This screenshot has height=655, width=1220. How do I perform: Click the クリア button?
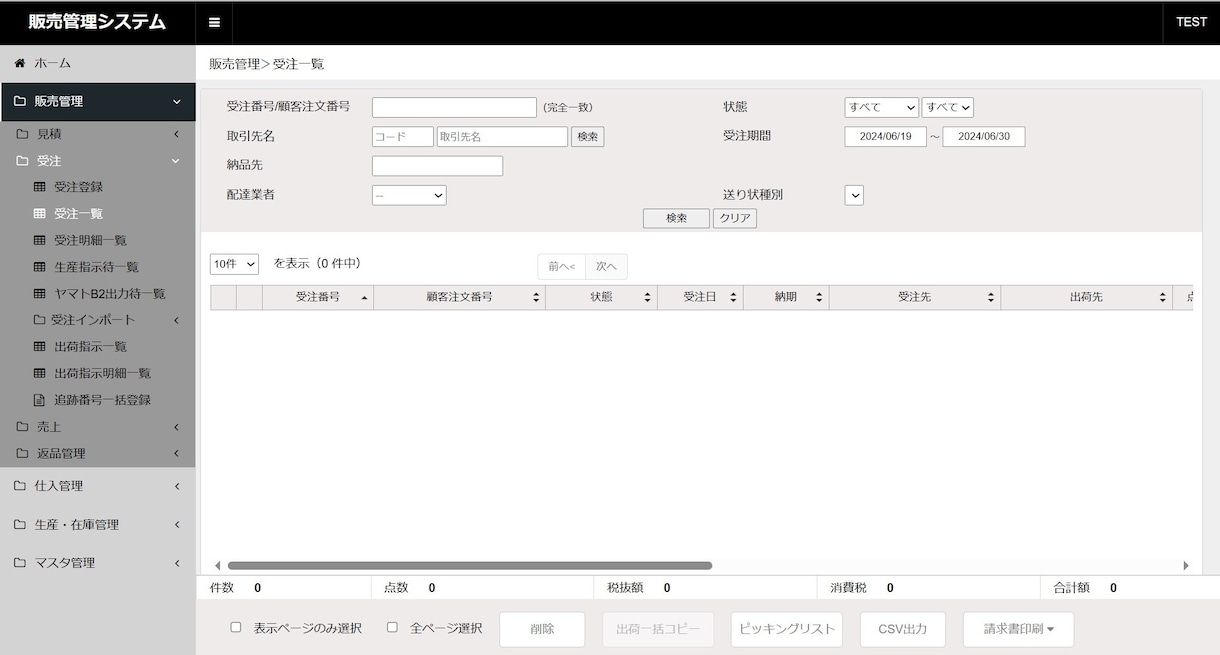[x=735, y=218]
